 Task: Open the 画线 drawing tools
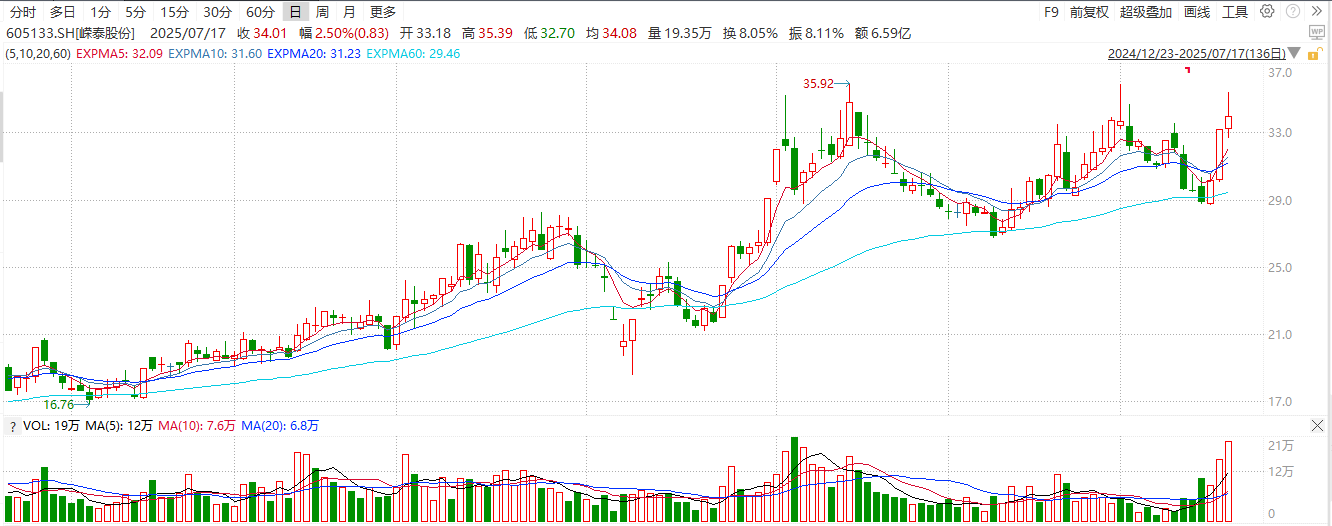tap(1197, 12)
